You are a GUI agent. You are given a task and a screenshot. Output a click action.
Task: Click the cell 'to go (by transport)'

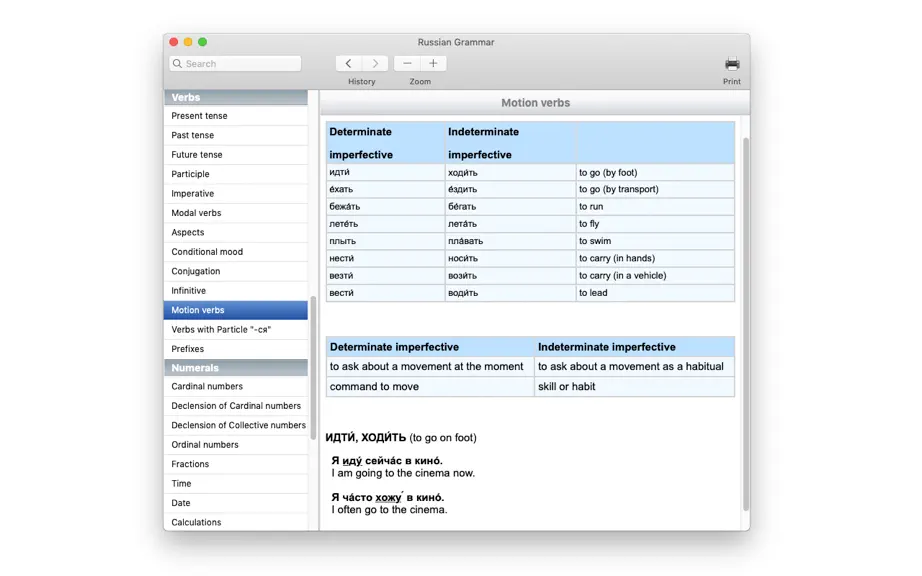pos(655,189)
